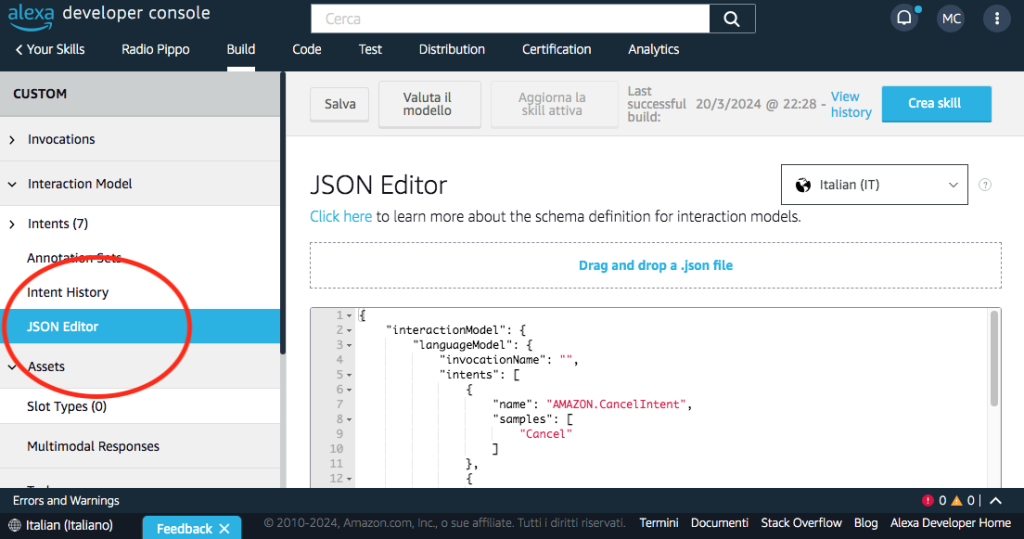The image size is (1024, 539).
Task: Click the JSON editor vertical scrollbar
Action: pyautogui.click(x=994, y=358)
